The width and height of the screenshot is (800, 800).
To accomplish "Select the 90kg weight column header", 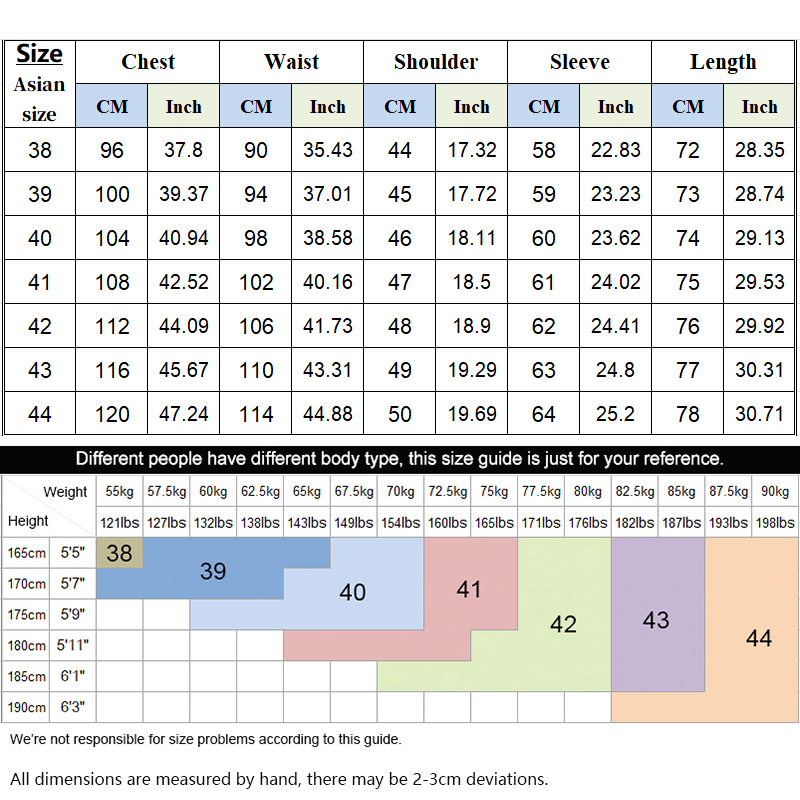I will tap(774, 491).
